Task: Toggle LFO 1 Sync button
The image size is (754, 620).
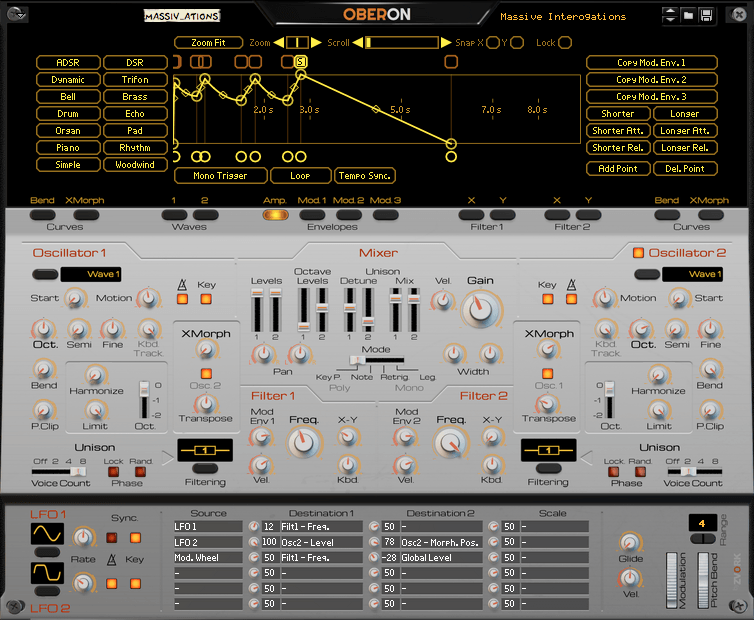Action: pos(112,537)
